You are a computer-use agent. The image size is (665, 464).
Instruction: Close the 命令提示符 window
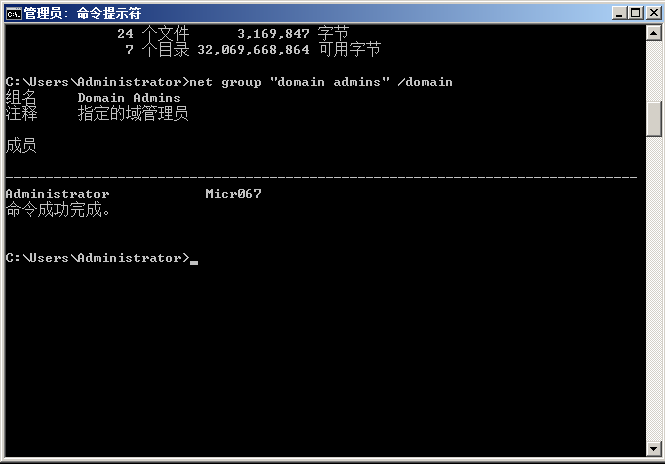tap(654, 13)
